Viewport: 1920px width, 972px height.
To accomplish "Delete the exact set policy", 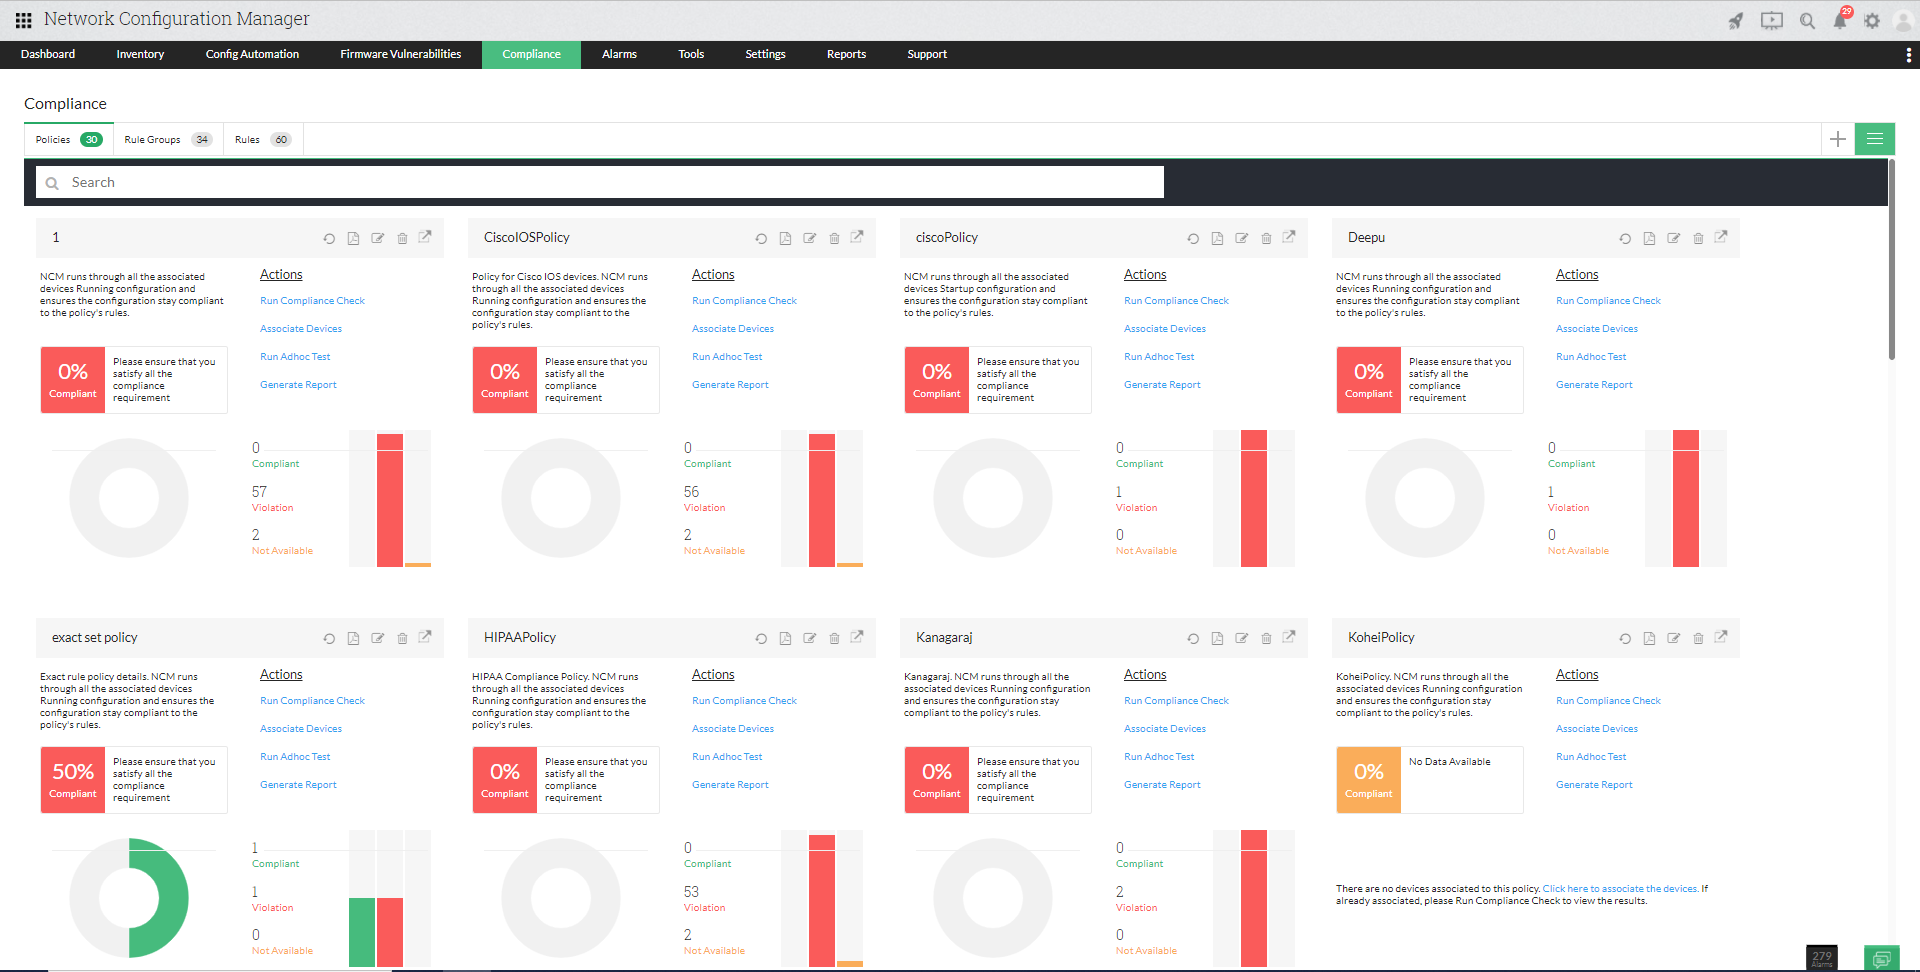I will [x=402, y=638].
